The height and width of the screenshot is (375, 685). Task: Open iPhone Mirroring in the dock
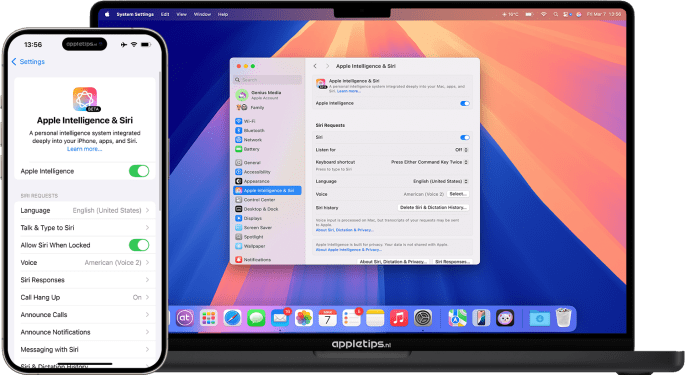click(x=481, y=318)
